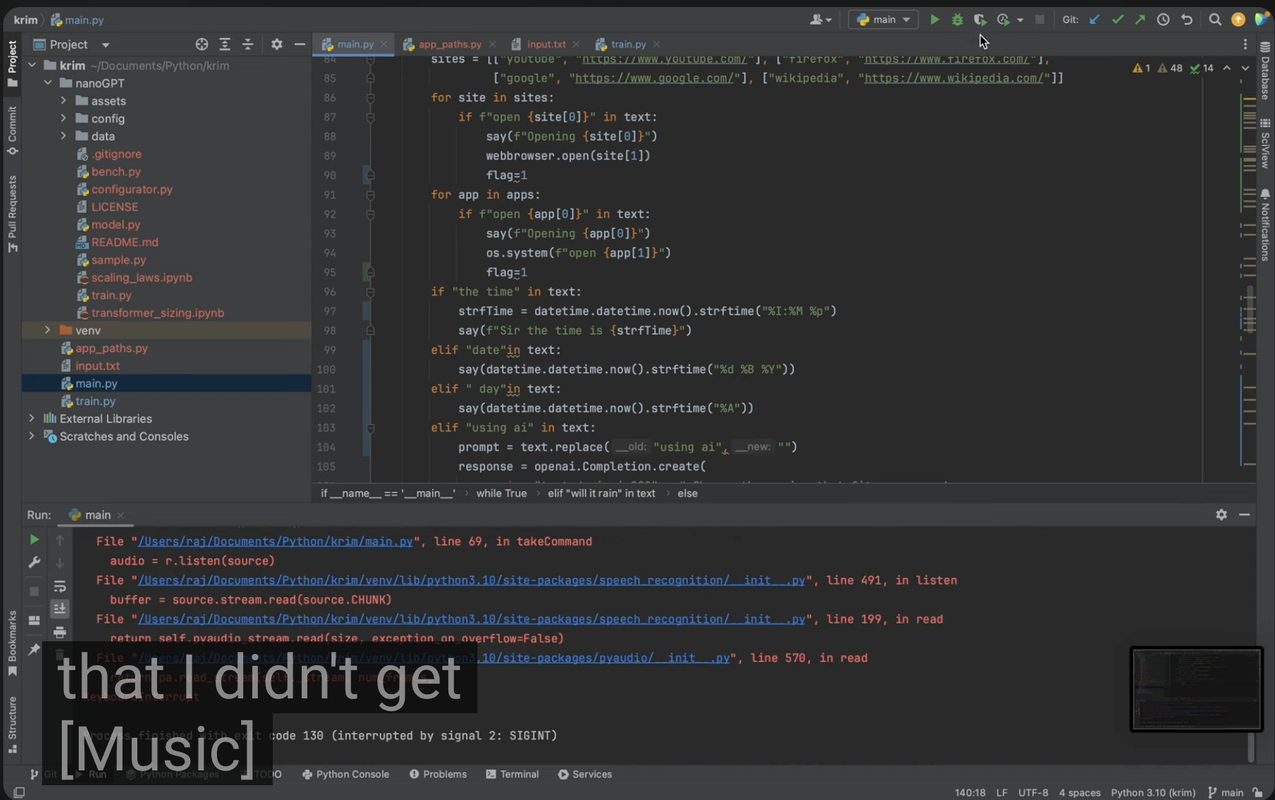Image resolution: width=1275 pixels, height=800 pixels.
Task: Expand the config folder
Action: click(63, 118)
